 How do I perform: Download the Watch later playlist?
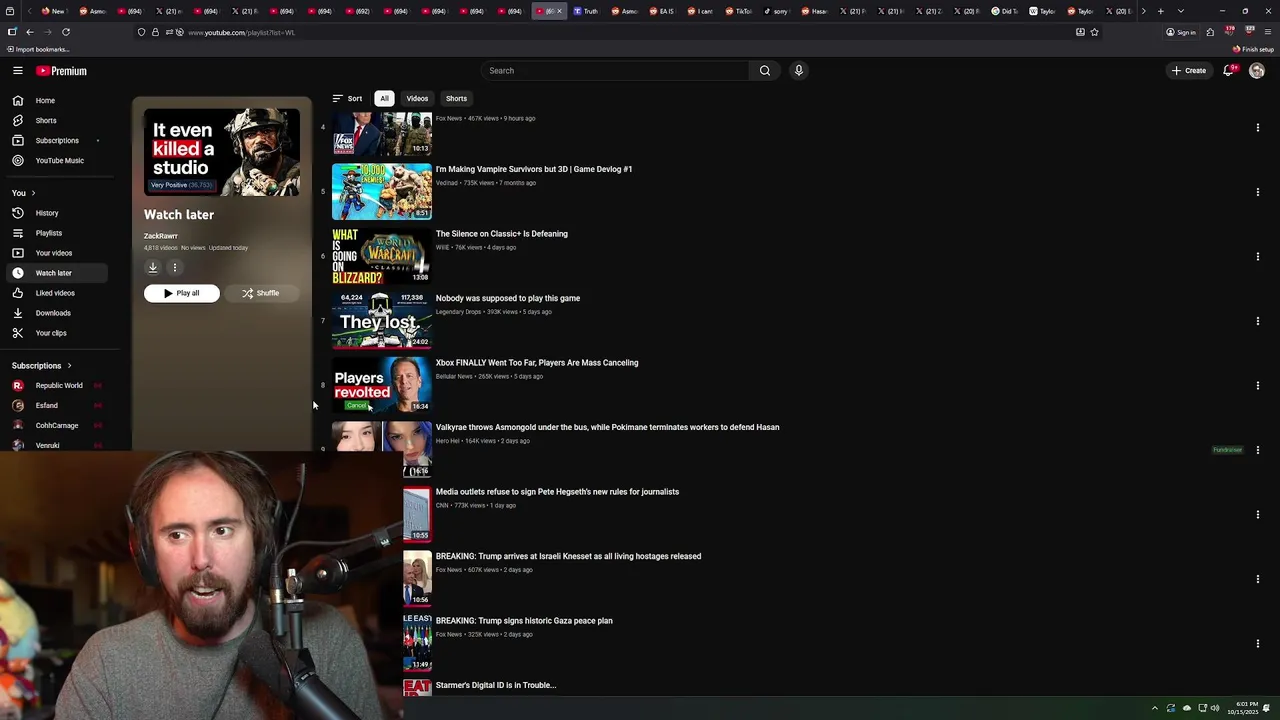(153, 267)
